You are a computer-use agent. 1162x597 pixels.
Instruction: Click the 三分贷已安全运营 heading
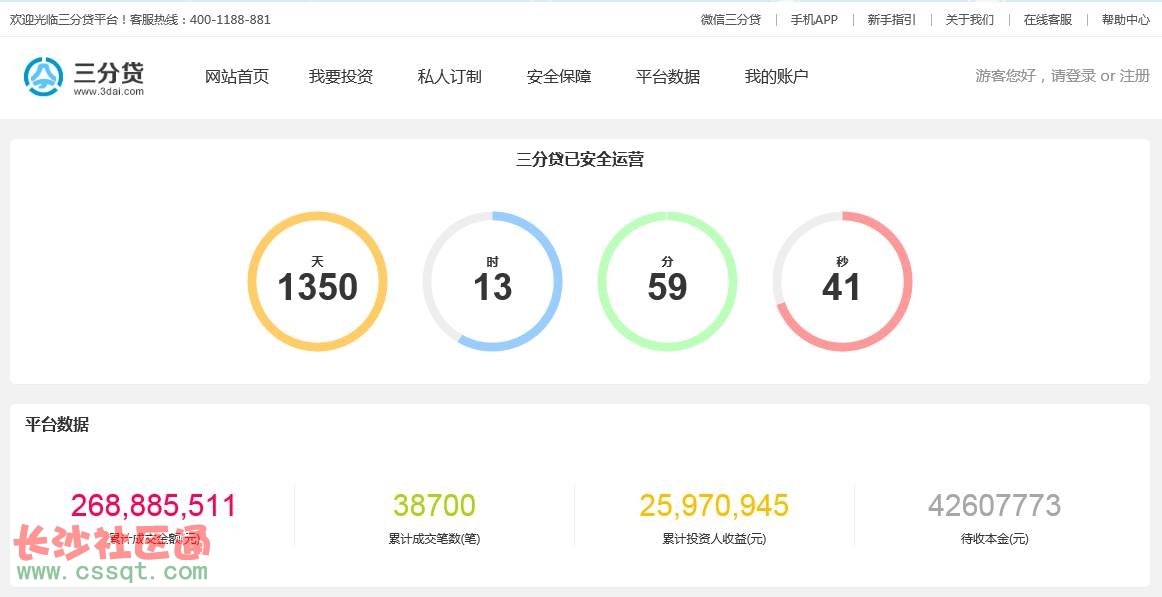[580, 159]
